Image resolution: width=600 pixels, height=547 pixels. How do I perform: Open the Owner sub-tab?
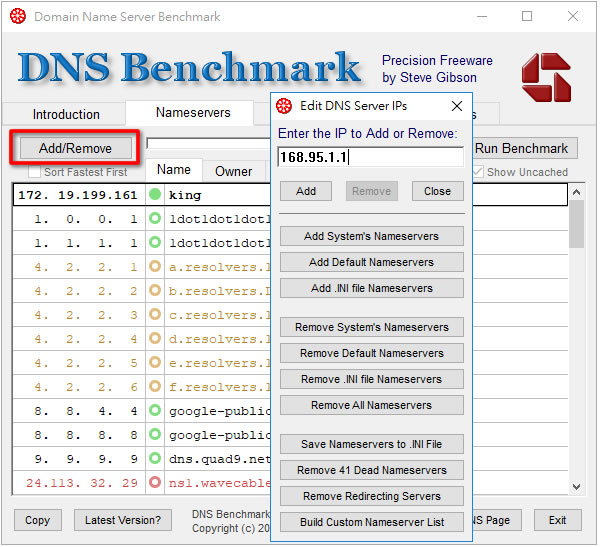click(233, 171)
